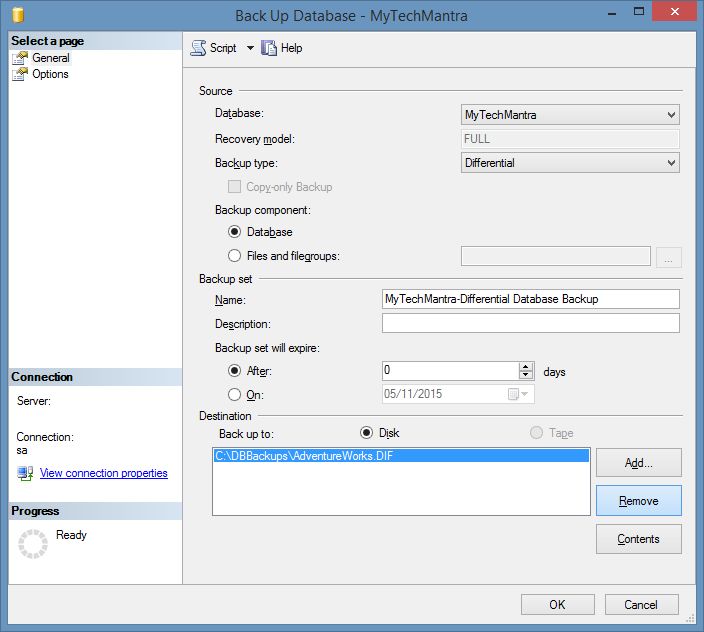
Task: Select the Options page
Action: pyautogui.click(x=50, y=74)
